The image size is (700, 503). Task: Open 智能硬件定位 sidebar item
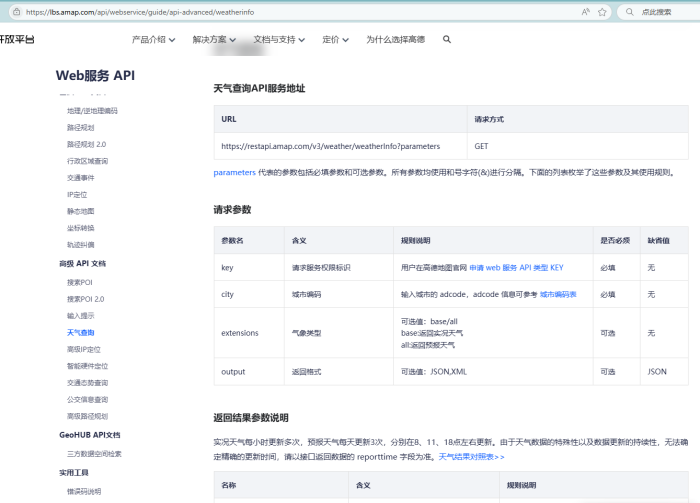click(x=88, y=366)
